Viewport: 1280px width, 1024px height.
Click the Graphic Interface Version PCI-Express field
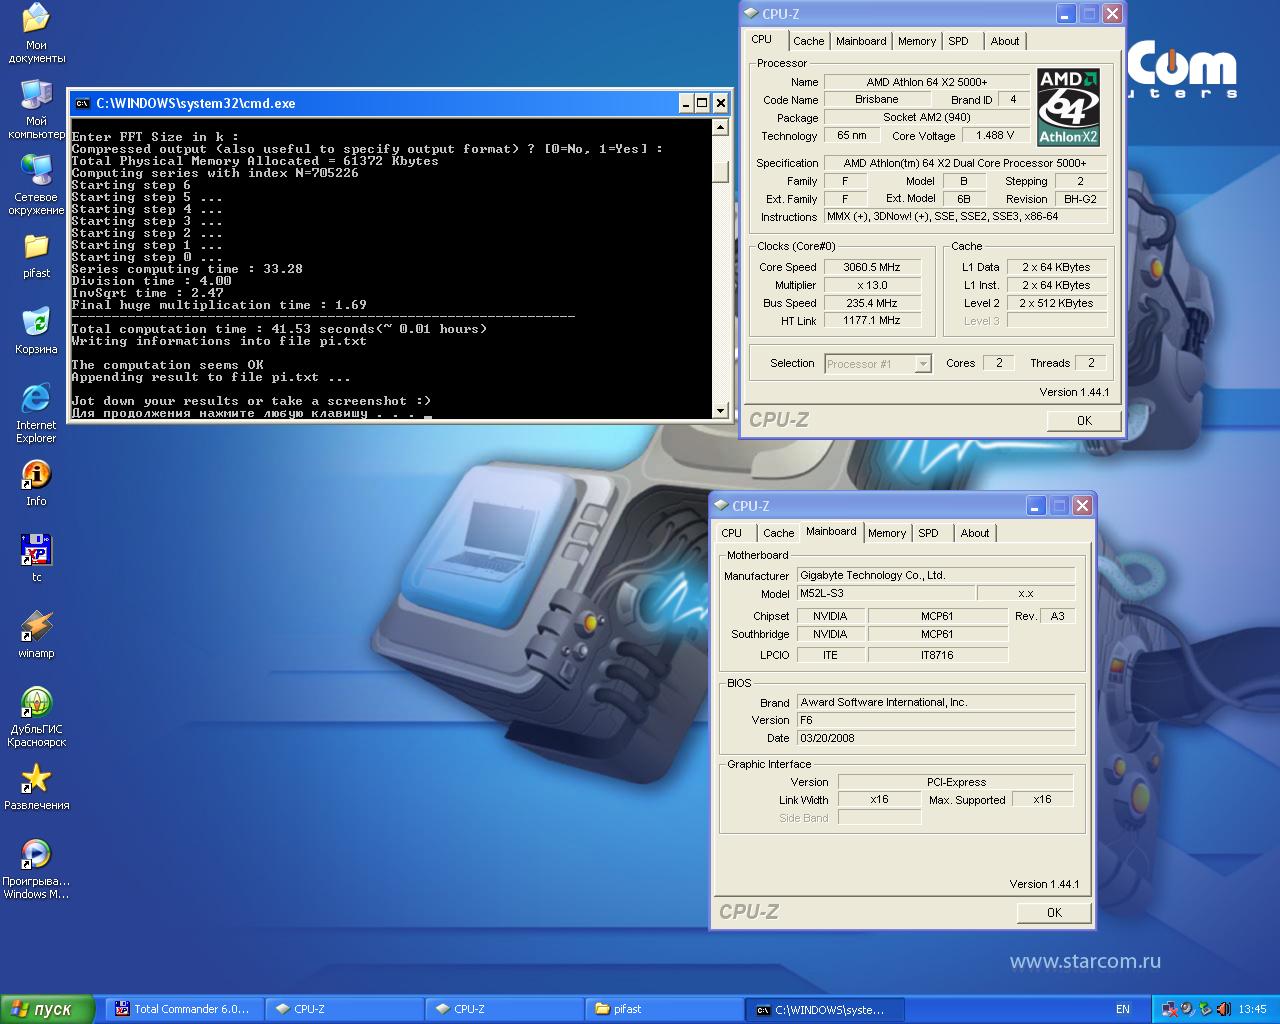(956, 782)
